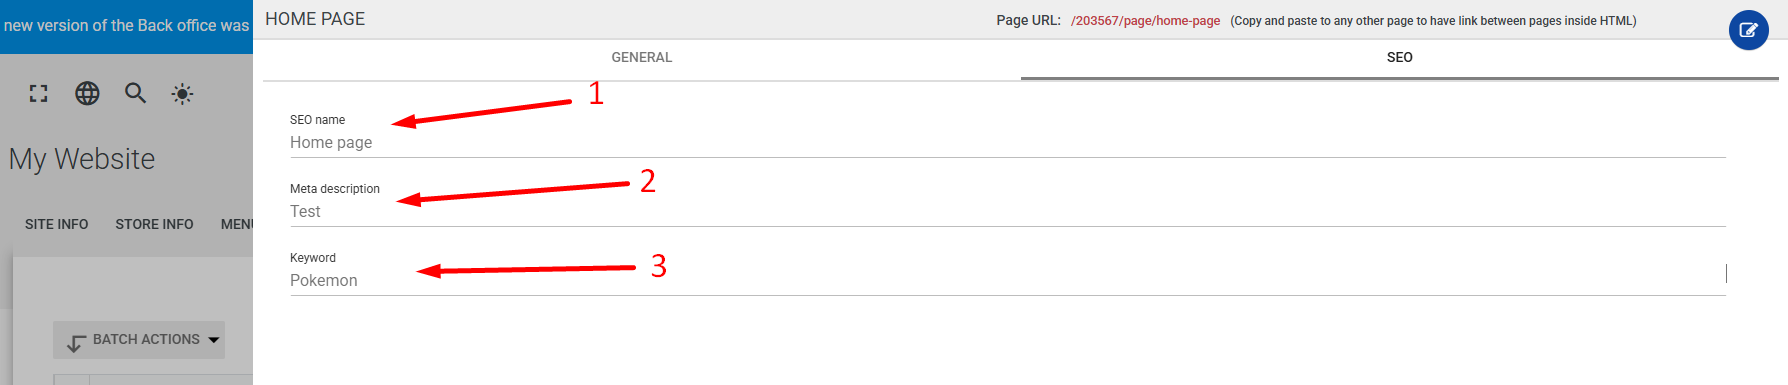Click the HOME PAGE panel heading

click(315, 19)
